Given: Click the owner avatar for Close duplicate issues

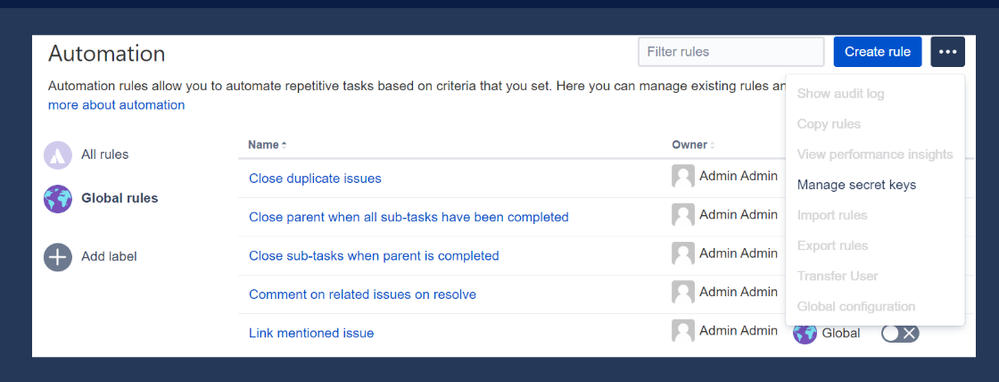Looking at the screenshot, I should pos(683,176).
